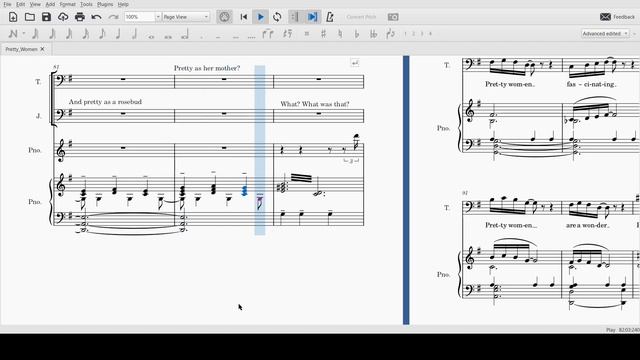Open the Edit menu
This screenshot has height=360, width=640.
[20, 4]
